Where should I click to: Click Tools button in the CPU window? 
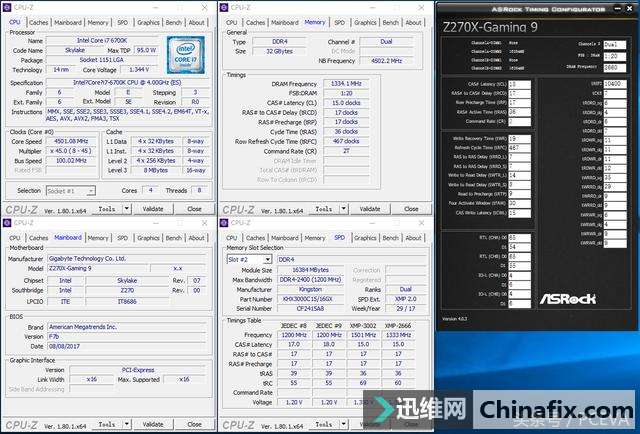(107, 209)
